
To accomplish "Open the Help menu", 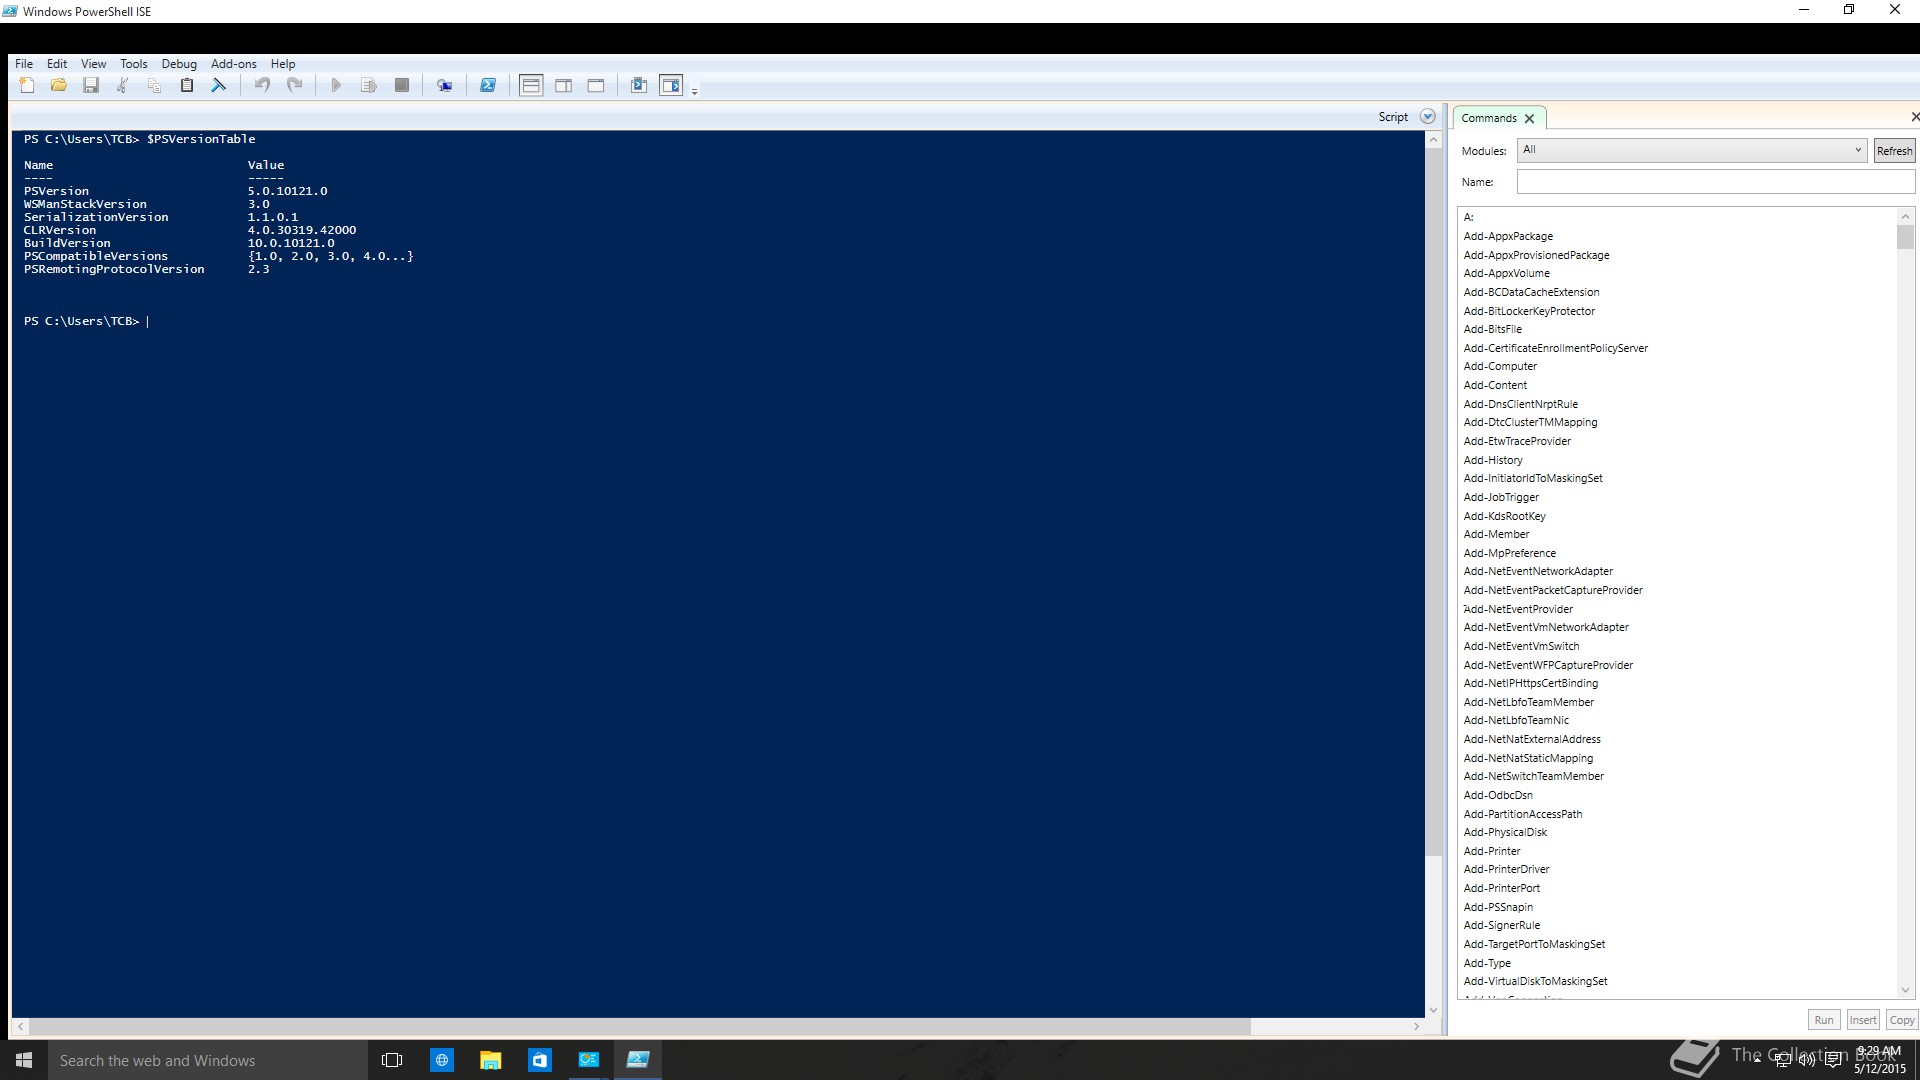I will [283, 64].
